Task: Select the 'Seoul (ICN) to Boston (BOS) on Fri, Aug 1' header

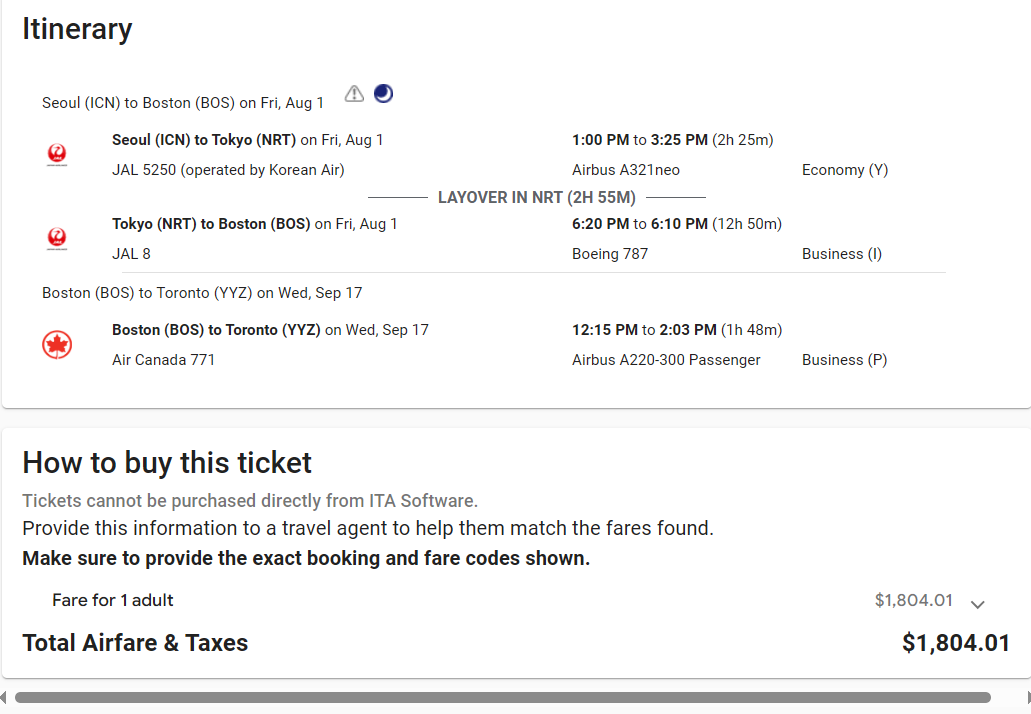Action: click(x=183, y=103)
